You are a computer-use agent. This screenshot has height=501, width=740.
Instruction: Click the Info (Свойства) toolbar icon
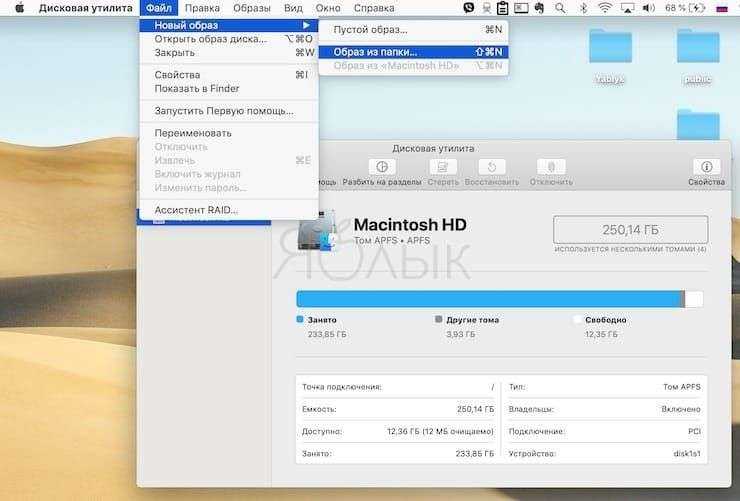tap(706, 167)
